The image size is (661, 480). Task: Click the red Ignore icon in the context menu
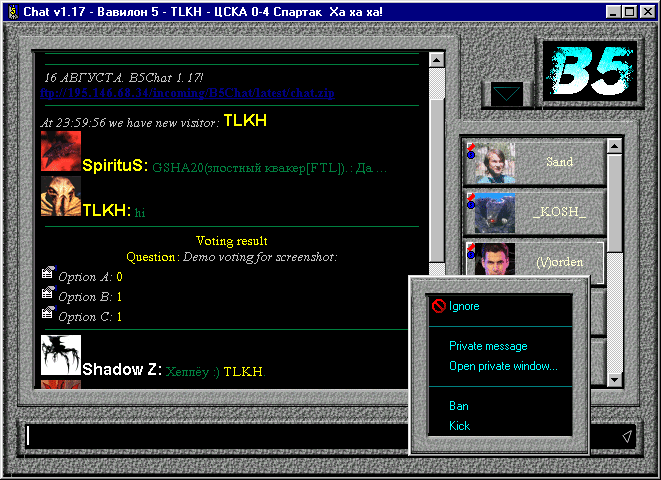[438, 306]
